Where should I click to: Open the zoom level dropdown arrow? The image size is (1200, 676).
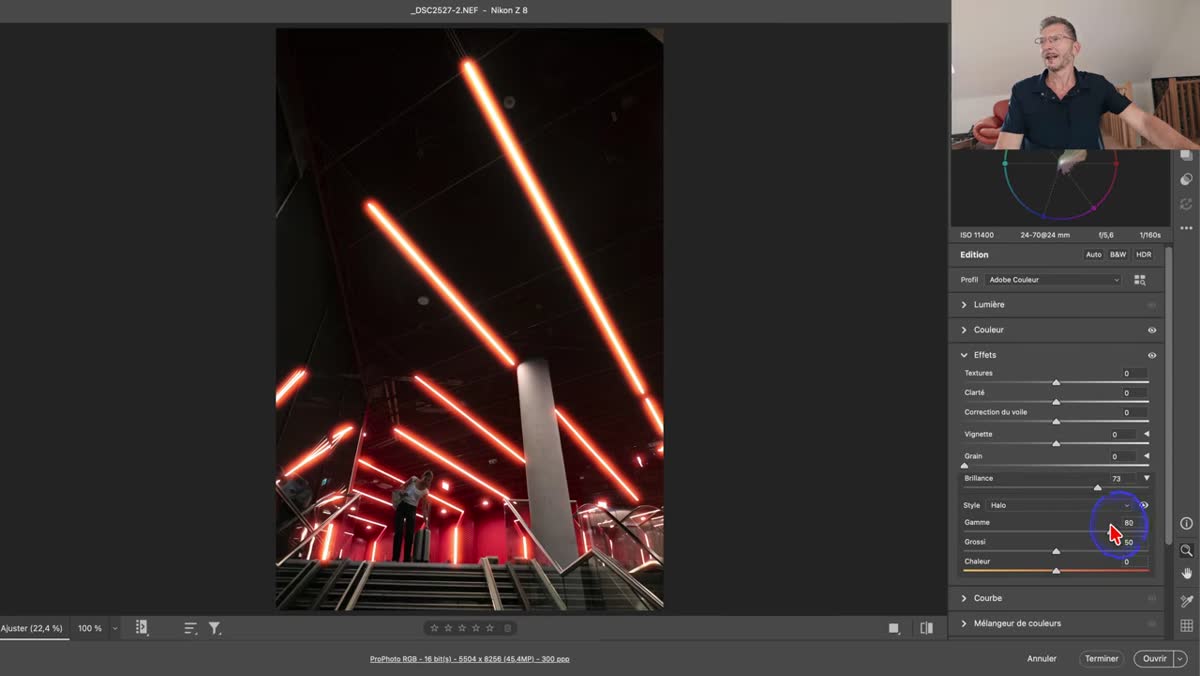pyautogui.click(x=115, y=629)
